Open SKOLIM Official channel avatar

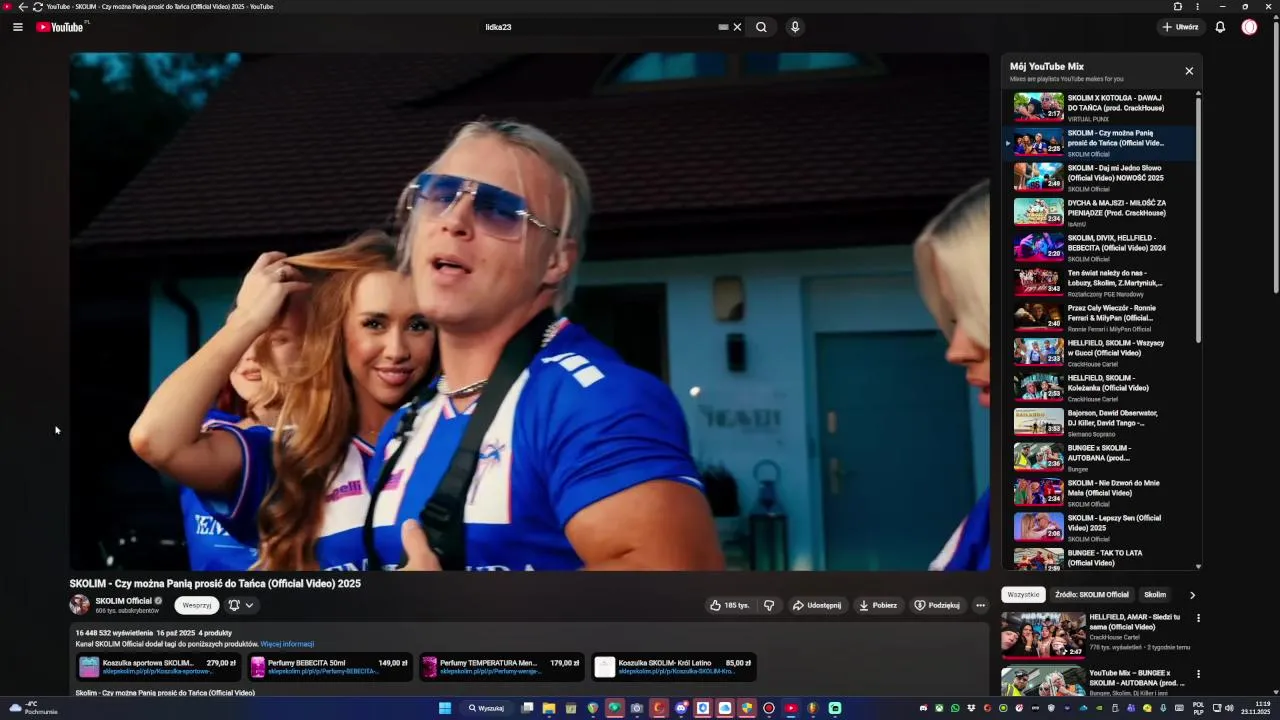(x=79, y=605)
